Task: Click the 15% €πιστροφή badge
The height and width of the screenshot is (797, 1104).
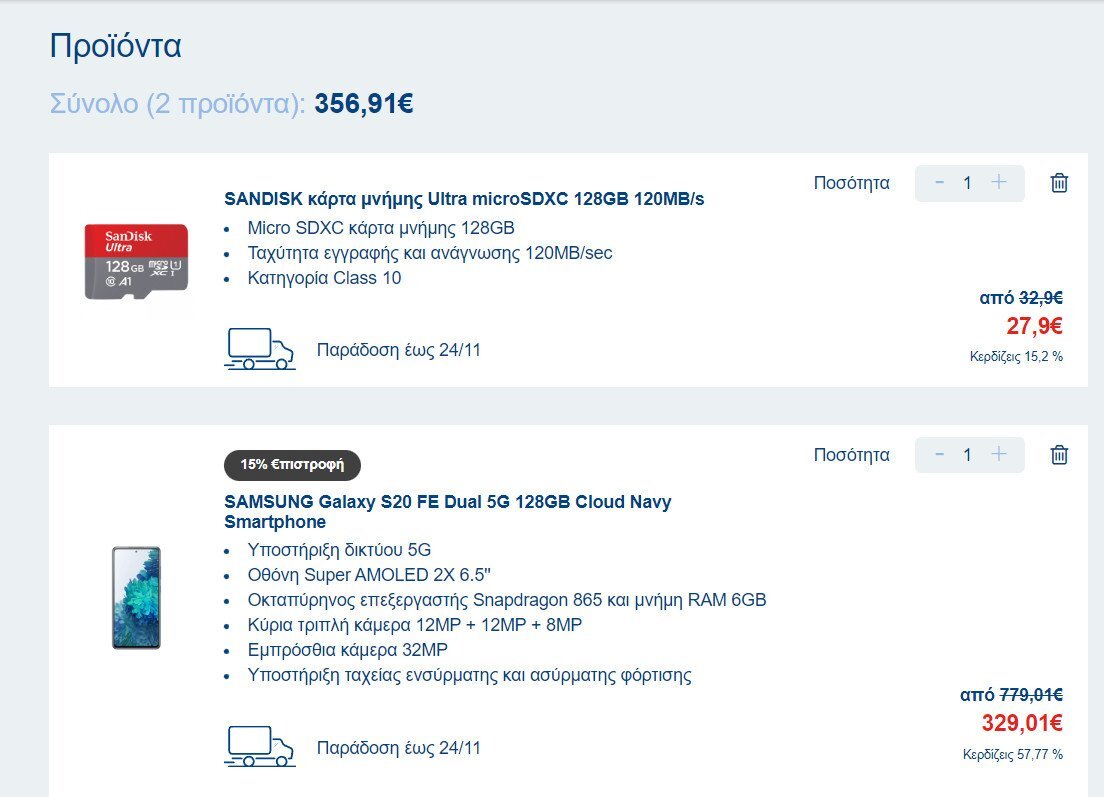Action: pyautogui.click(x=292, y=465)
